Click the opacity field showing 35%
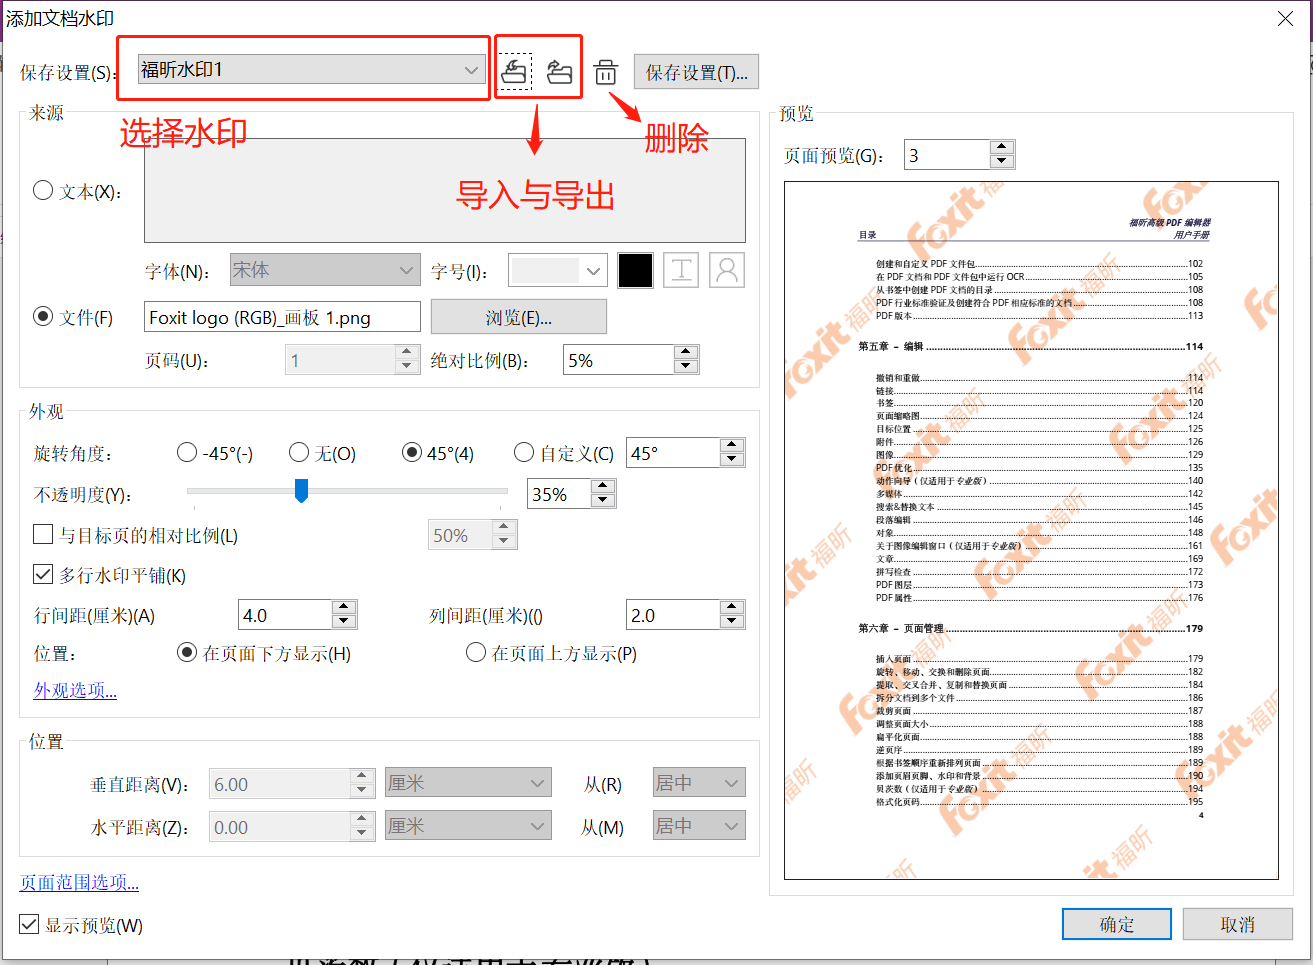This screenshot has height=965, width=1313. tap(560, 494)
